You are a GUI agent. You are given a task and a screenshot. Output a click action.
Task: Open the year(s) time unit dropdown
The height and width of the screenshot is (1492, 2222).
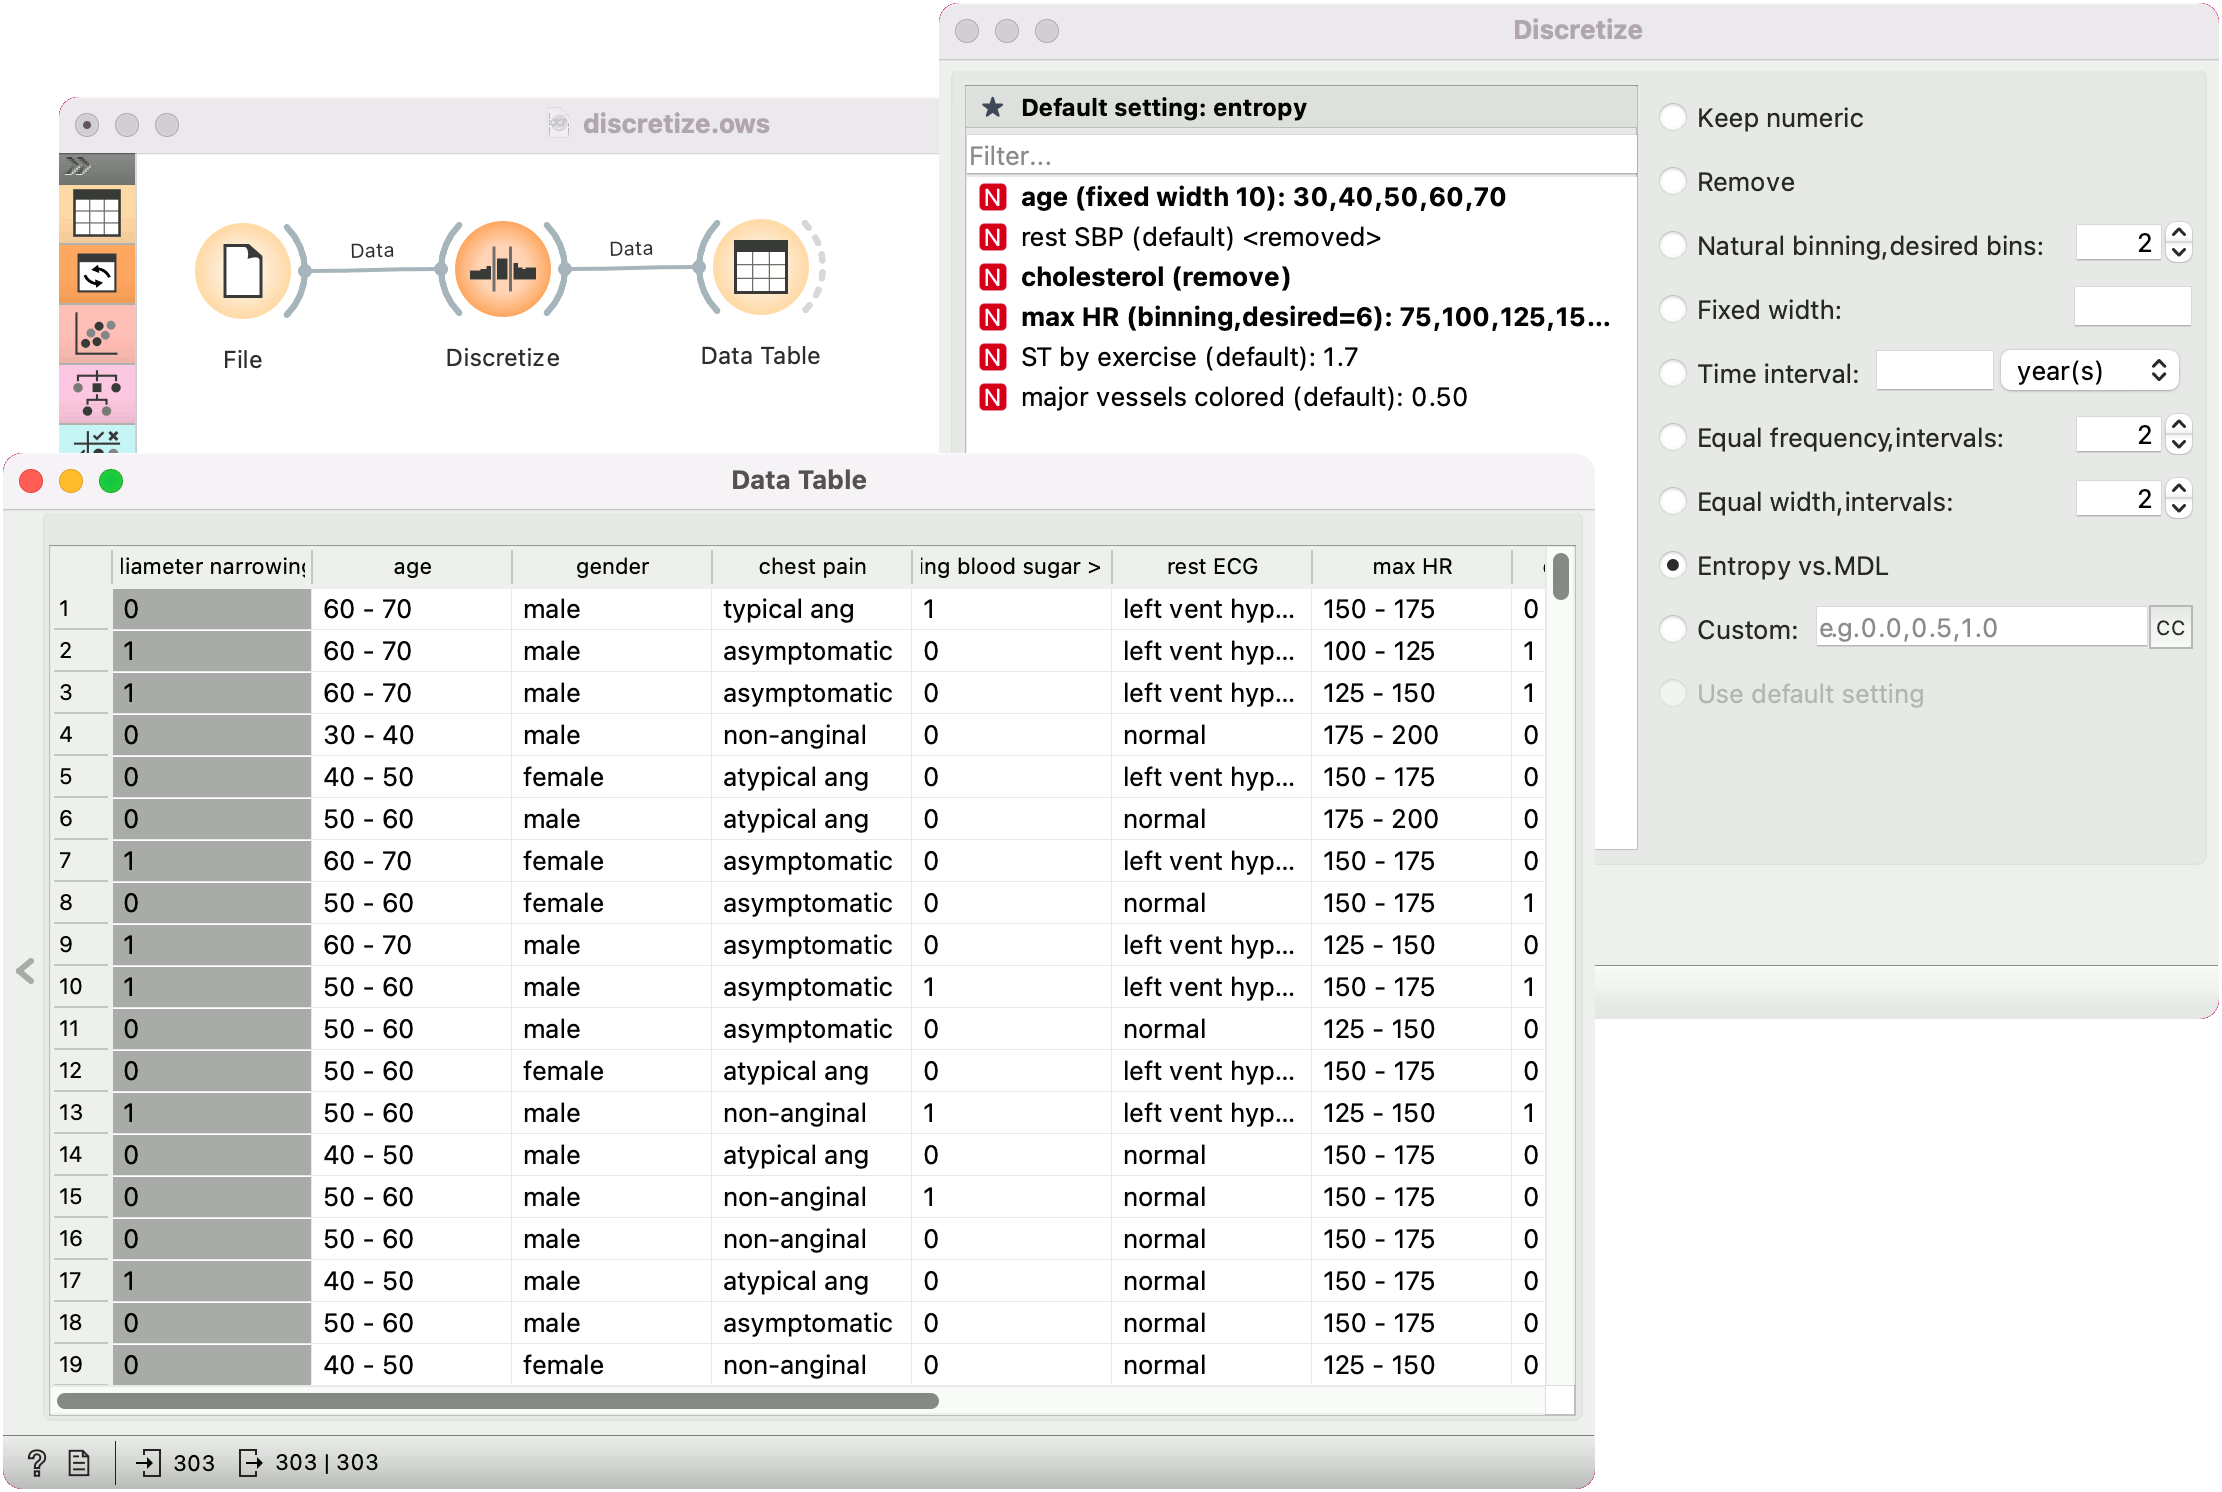click(2089, 372)
